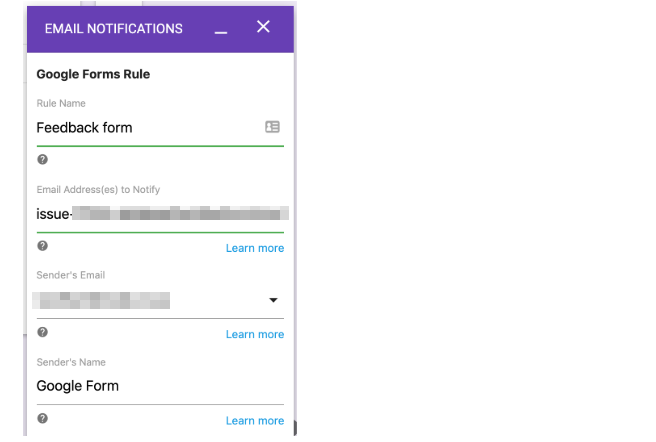
Task: Close the Email Notifications panel
Action: (263, 27)
